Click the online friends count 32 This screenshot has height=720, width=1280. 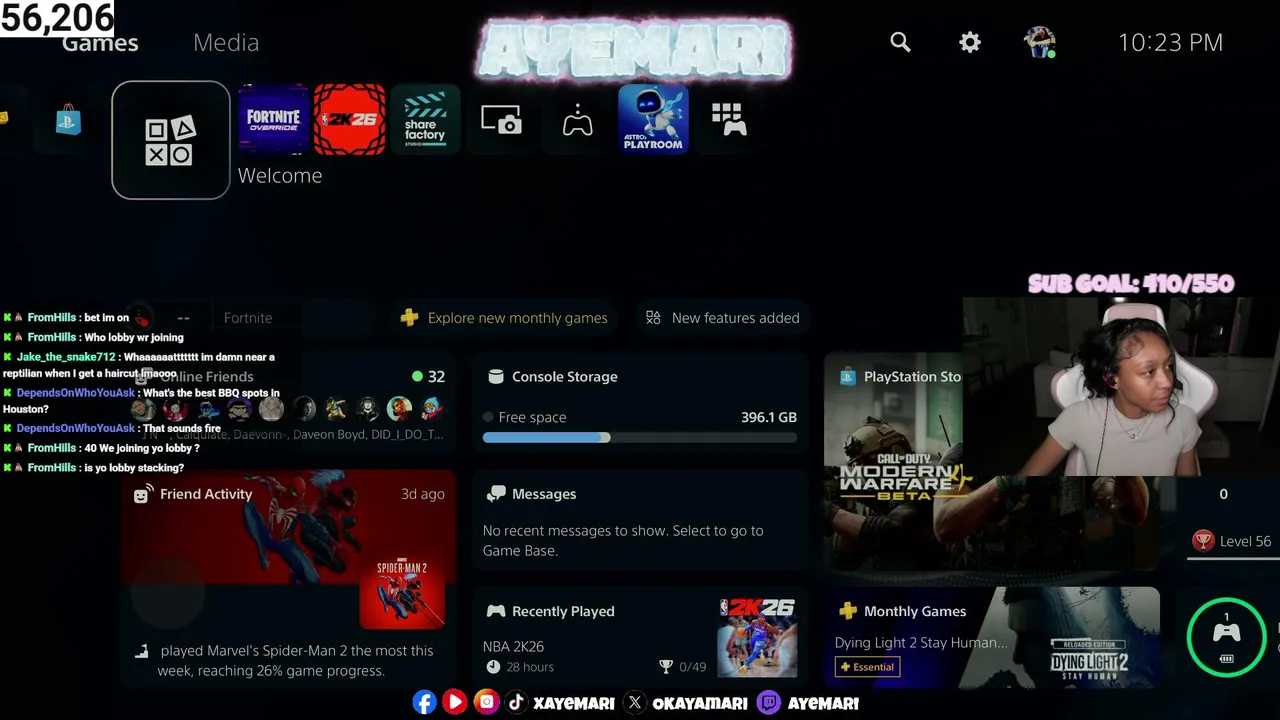(436, 376)
